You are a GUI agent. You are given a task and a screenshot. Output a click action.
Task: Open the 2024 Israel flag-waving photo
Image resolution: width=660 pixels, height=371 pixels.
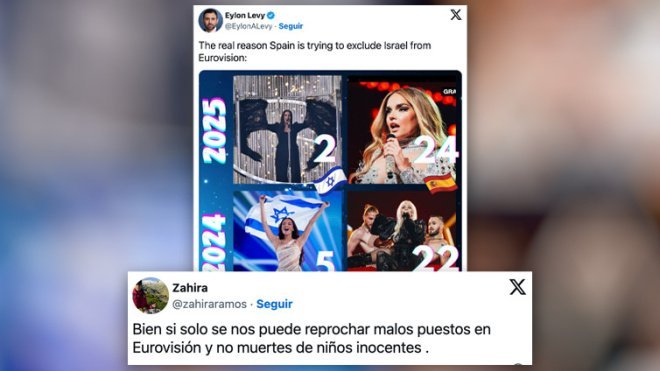click(287, 231)
